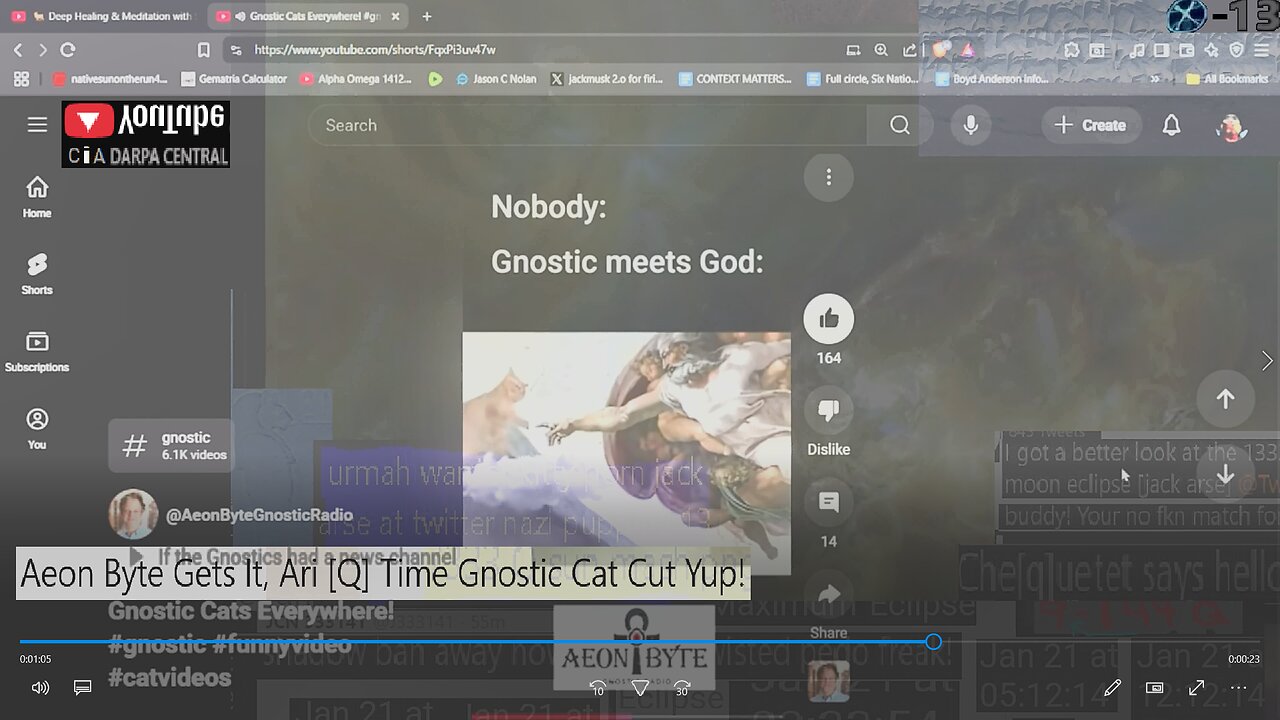
Task: Click the #funnyvideo hashtag link
Action: pos(282,645)
